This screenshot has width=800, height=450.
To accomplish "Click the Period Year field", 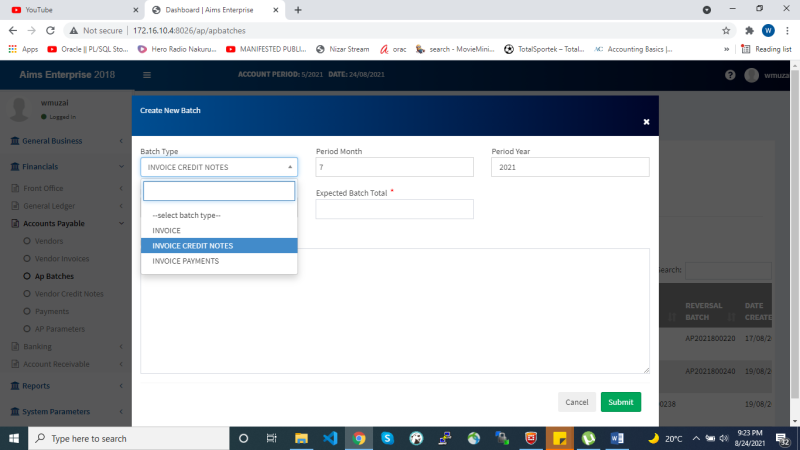I will 570,168.
